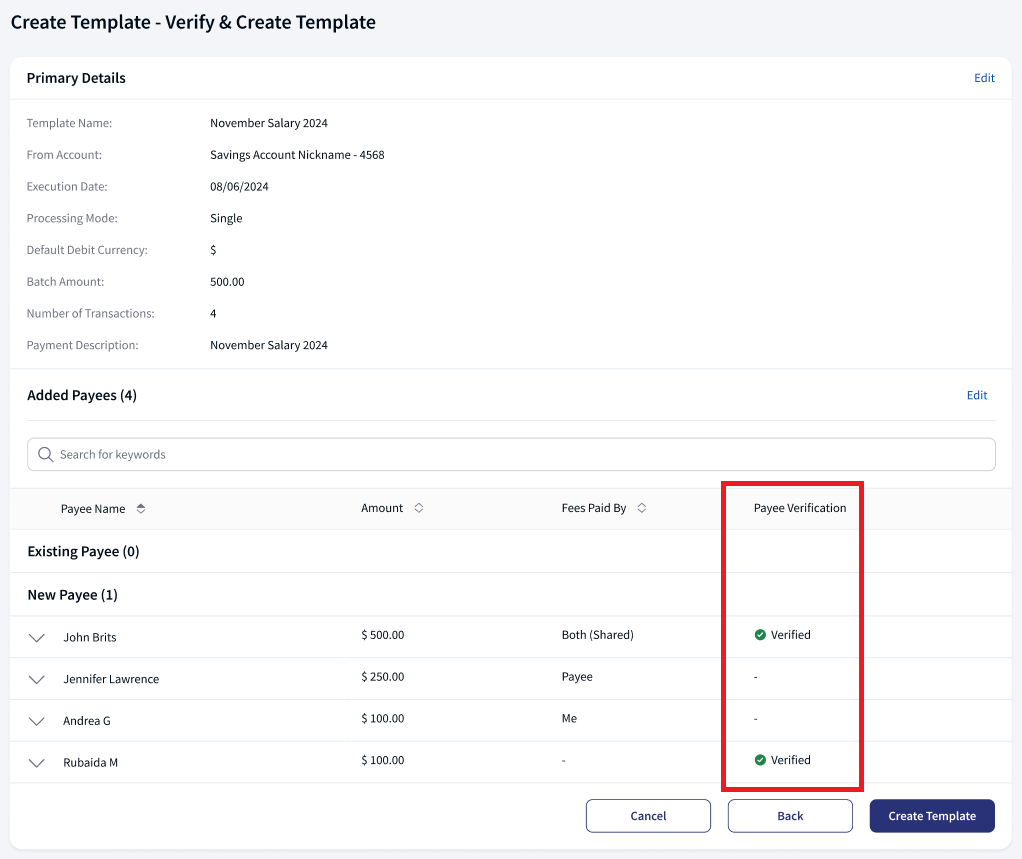Click the Existing Payee (0) group heading
1022x859 pixels.
pyautogui.click(x=83, y=551)
